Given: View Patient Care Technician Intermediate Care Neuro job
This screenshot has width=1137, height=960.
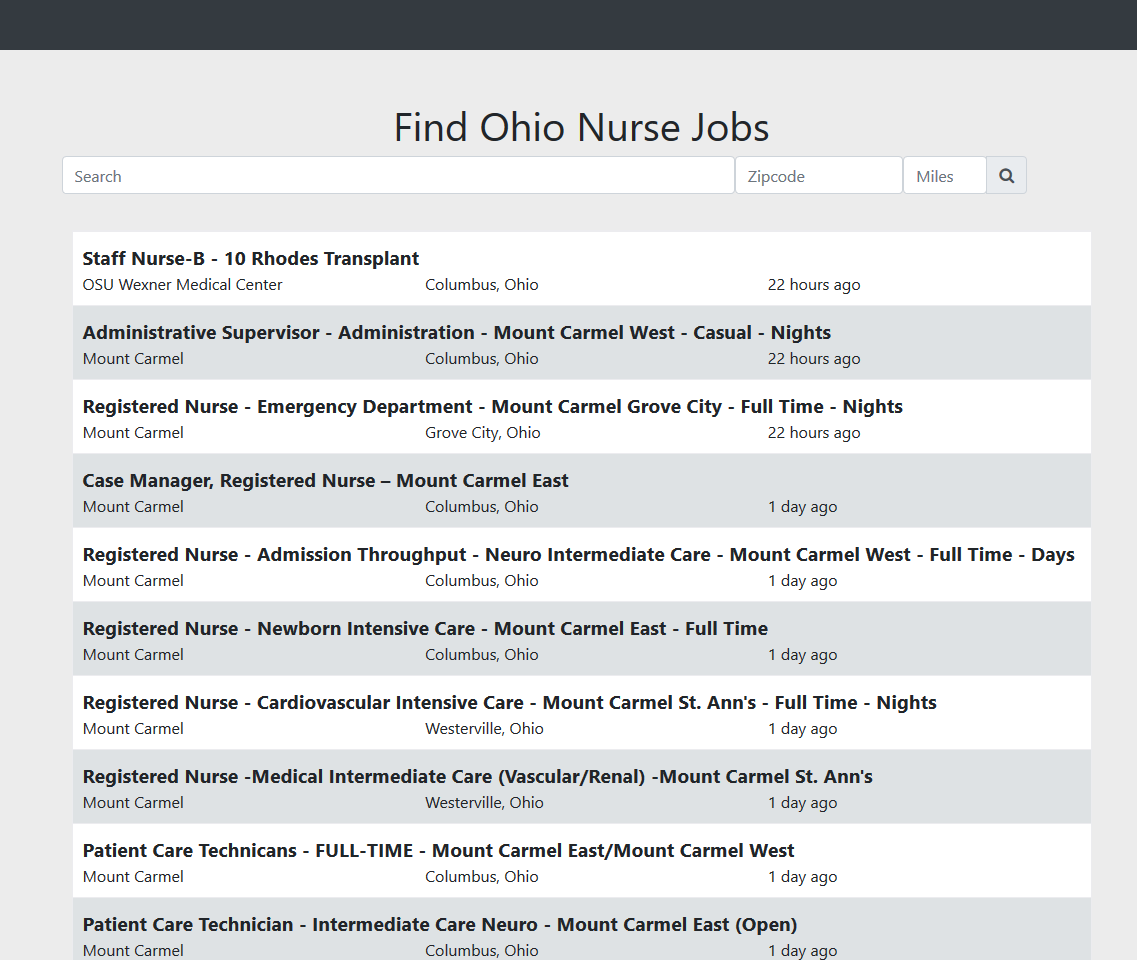Looking at the screenshot, I should [x=440, y=924].
